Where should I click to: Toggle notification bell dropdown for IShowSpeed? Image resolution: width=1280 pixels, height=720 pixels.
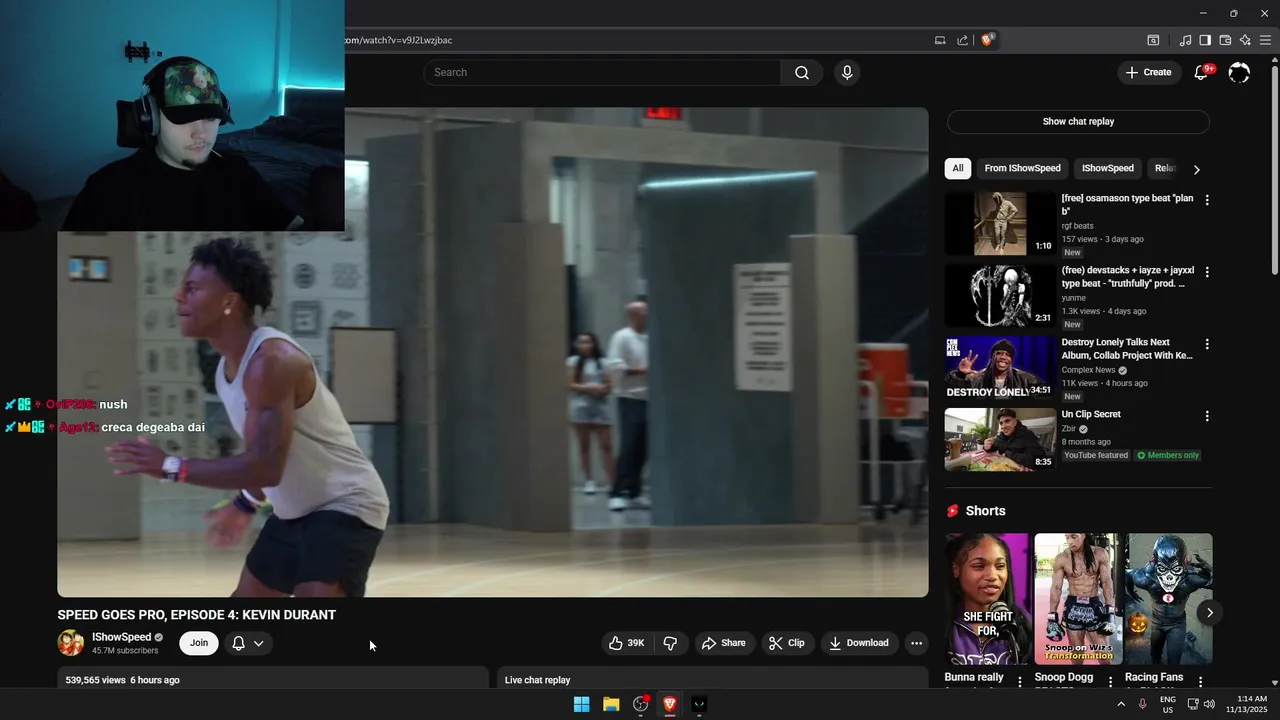pos(248,643)
